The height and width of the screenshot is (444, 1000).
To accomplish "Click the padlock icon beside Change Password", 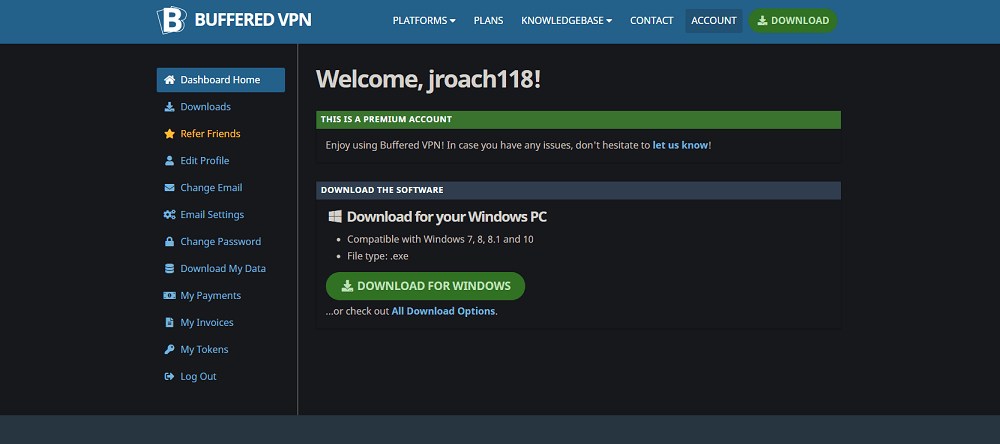I will [170, 241].
